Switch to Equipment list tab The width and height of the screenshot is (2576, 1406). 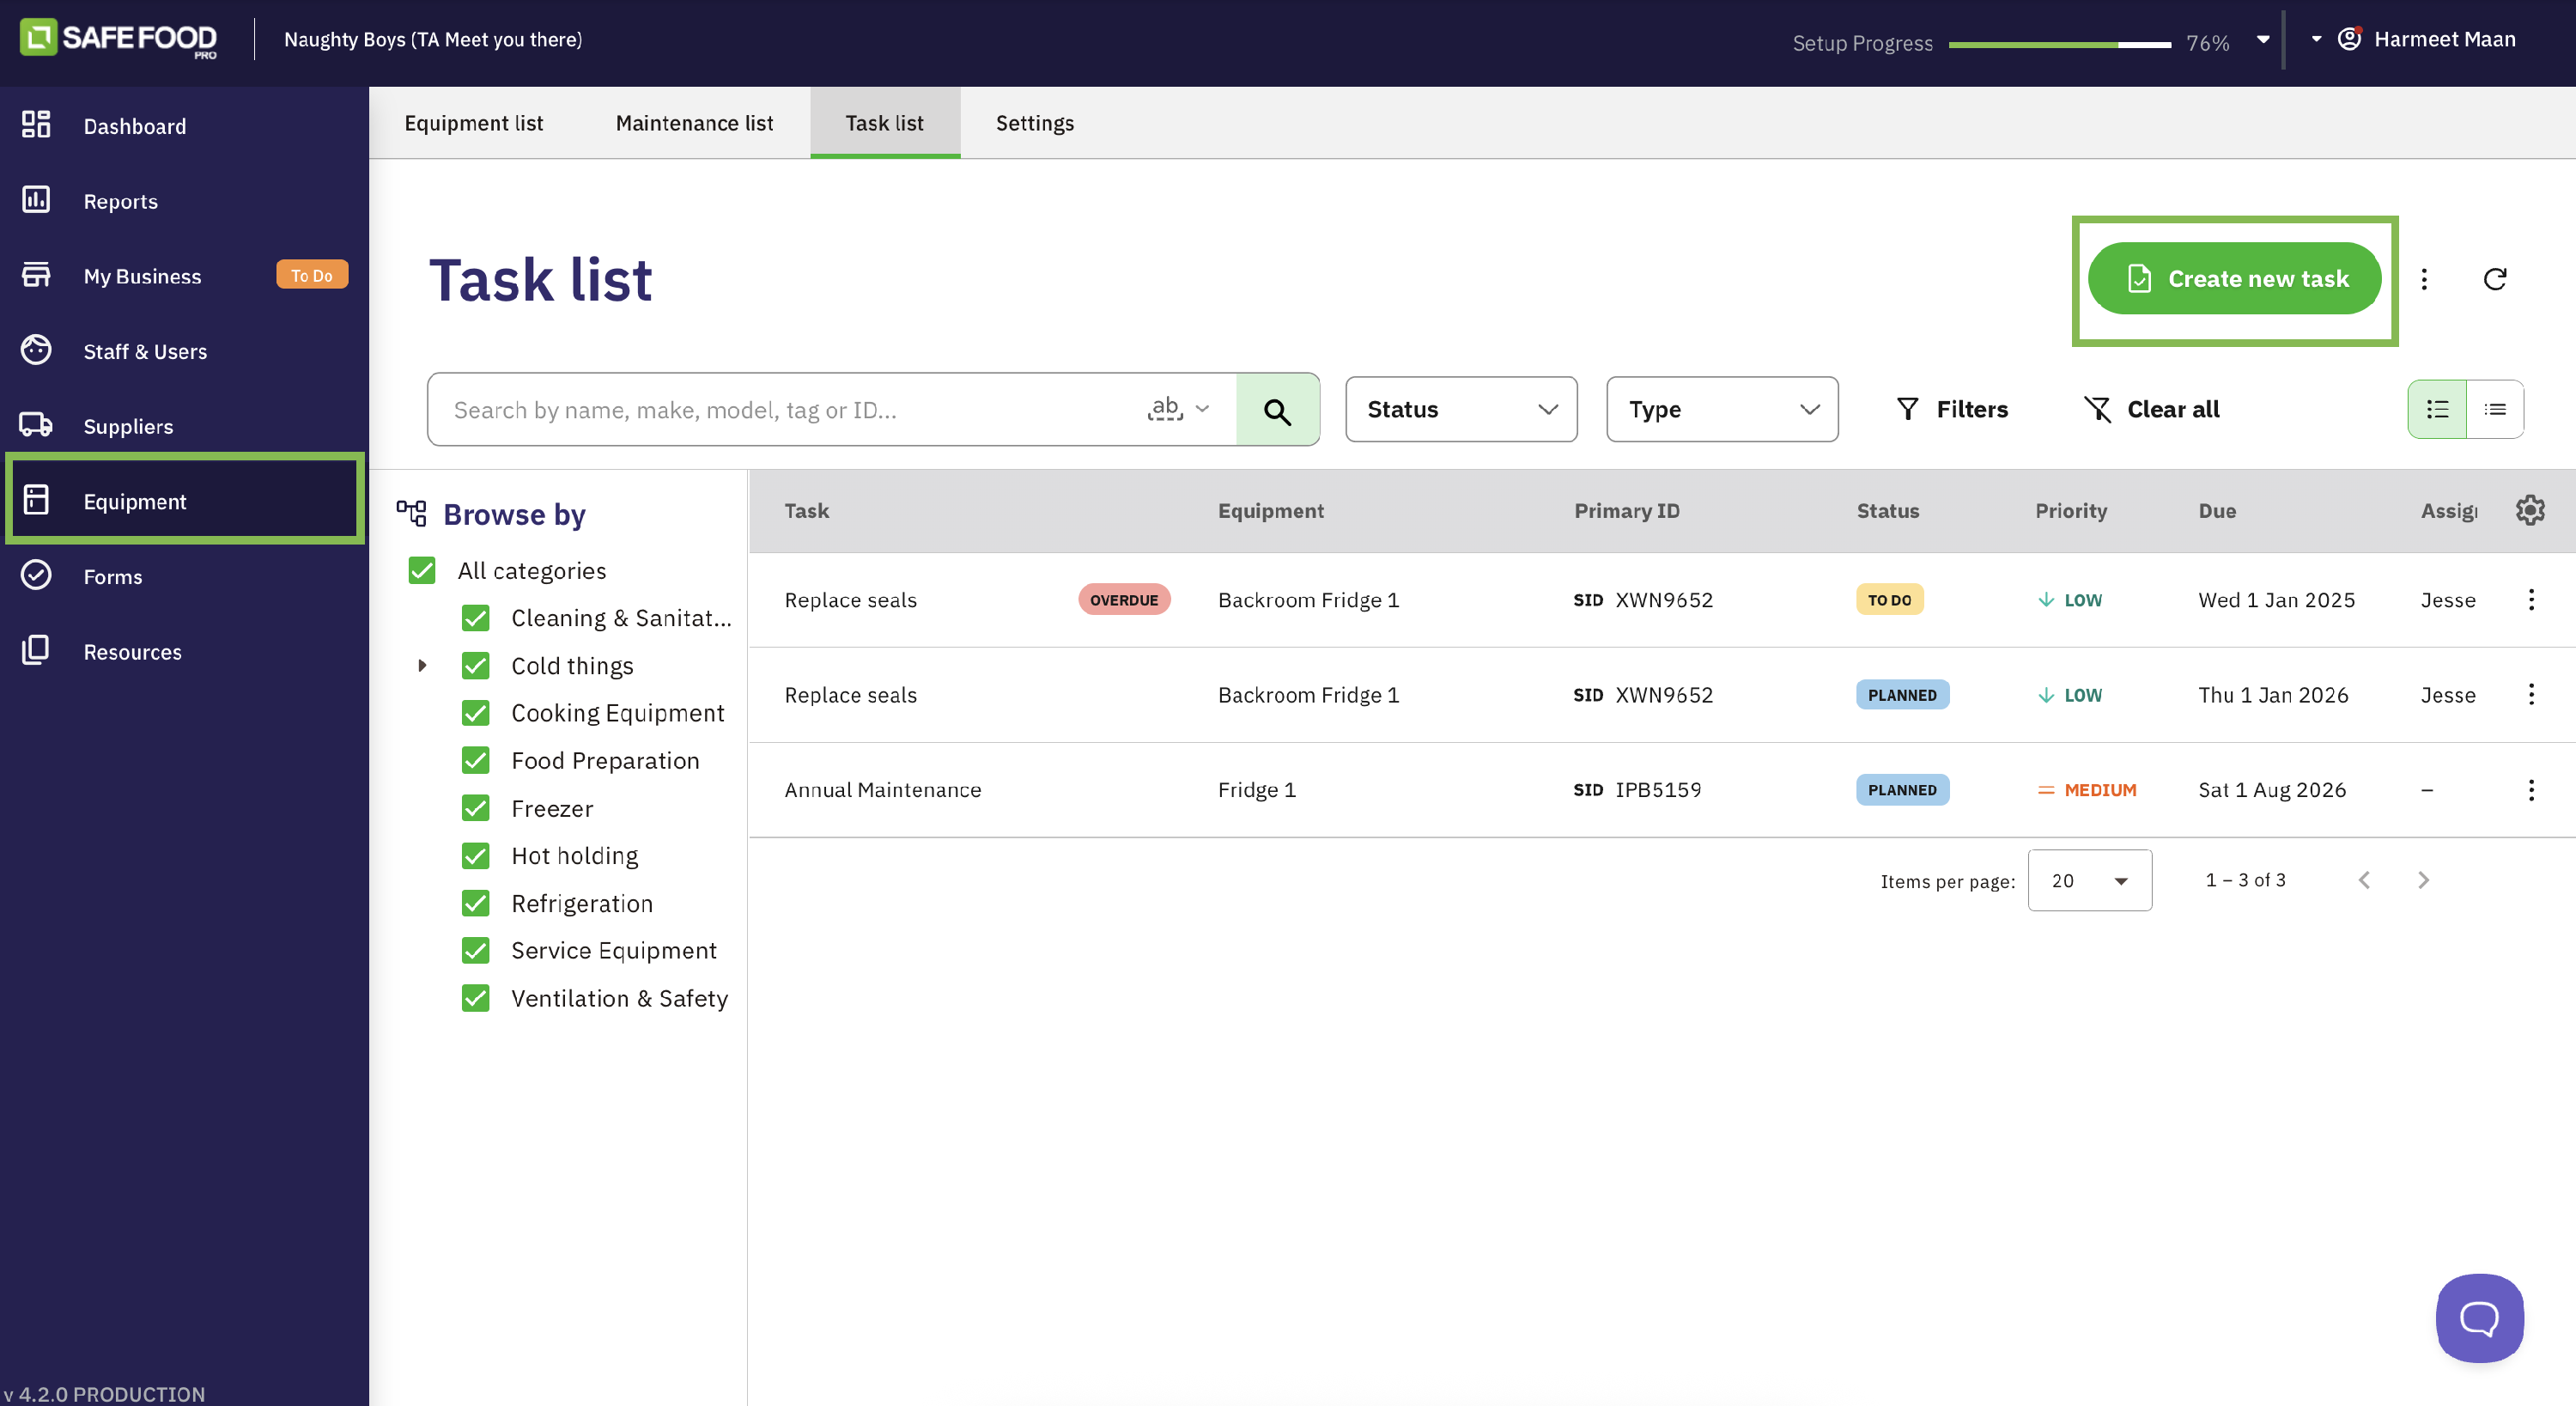tap(474, 123)
